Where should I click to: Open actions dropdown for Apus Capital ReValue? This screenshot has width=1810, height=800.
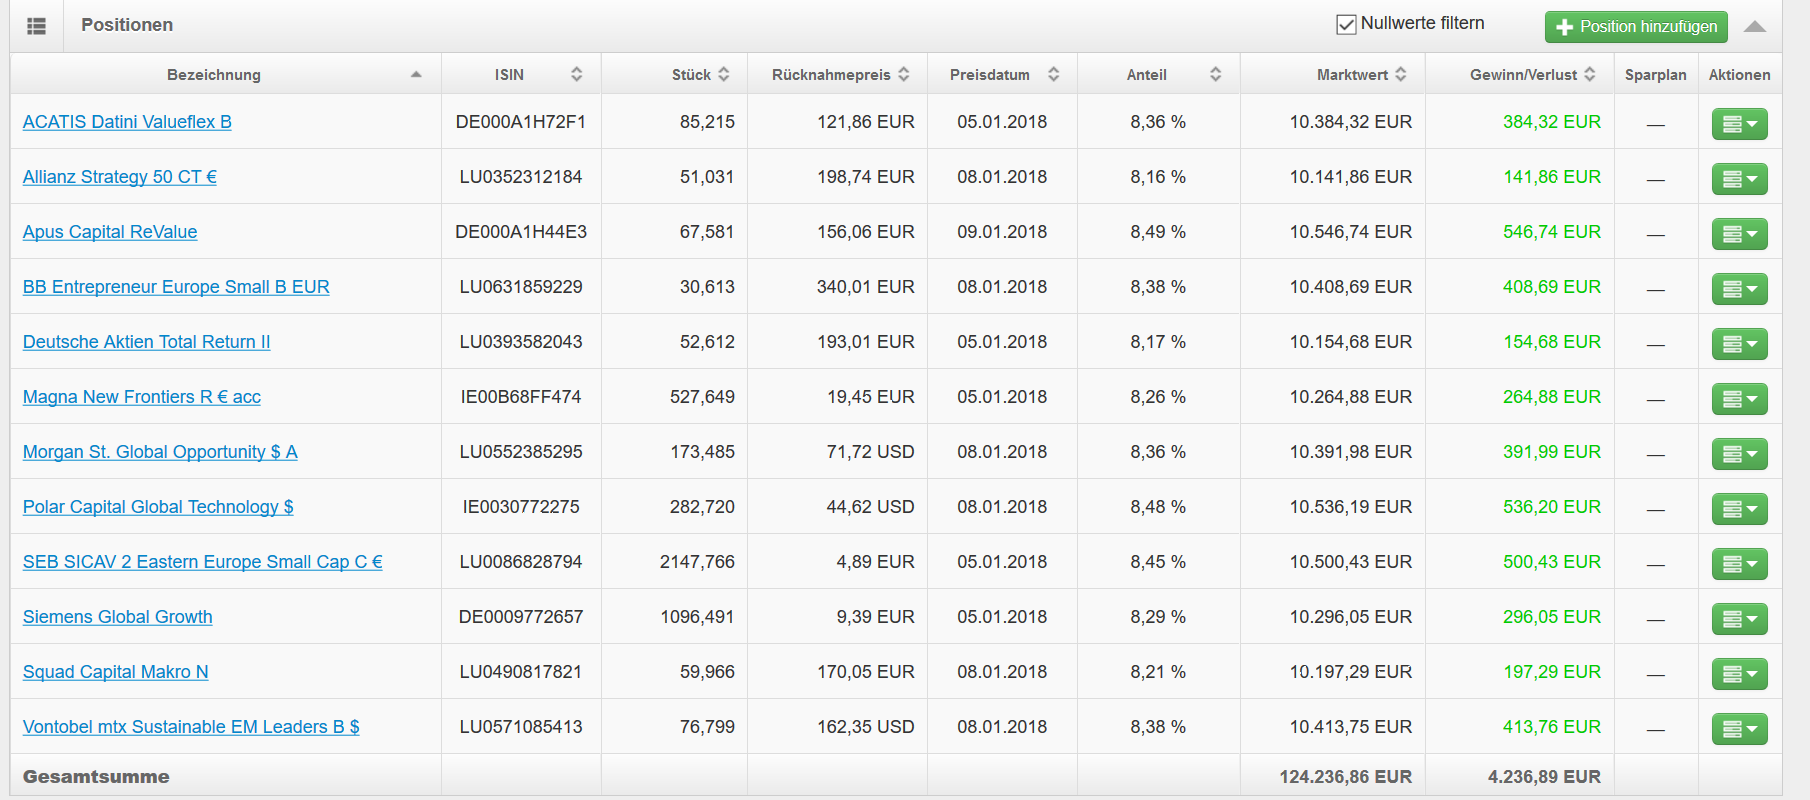1740,234
